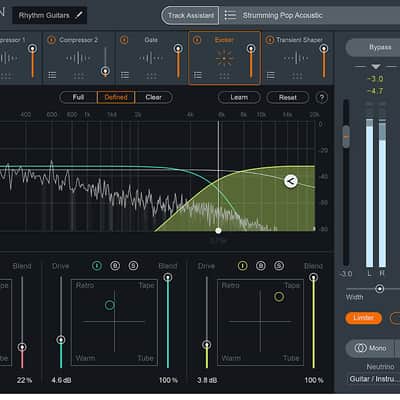This screenshot has height=400, width=400.
Task: Click the Transient Shaper module title
Action: point(299,40)
